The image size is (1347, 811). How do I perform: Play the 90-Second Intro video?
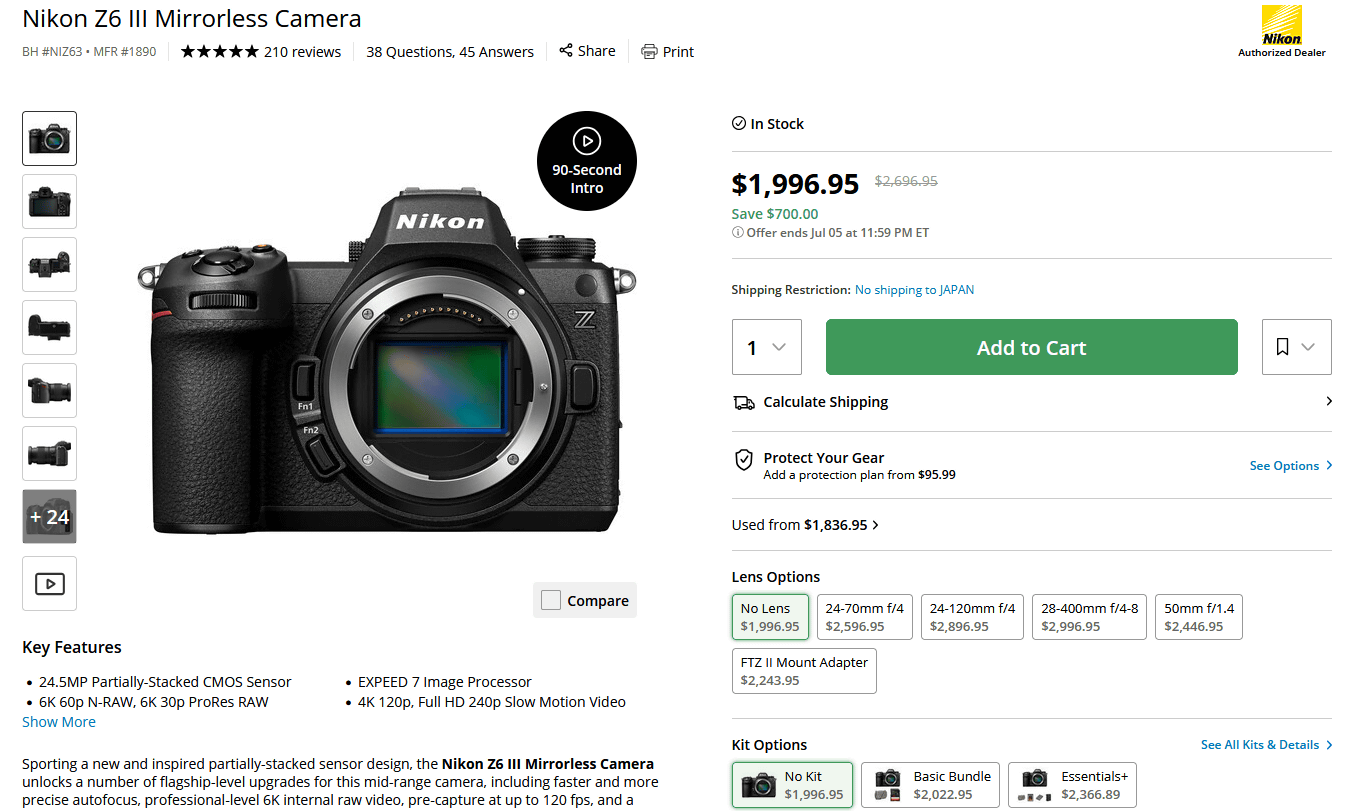587,141
